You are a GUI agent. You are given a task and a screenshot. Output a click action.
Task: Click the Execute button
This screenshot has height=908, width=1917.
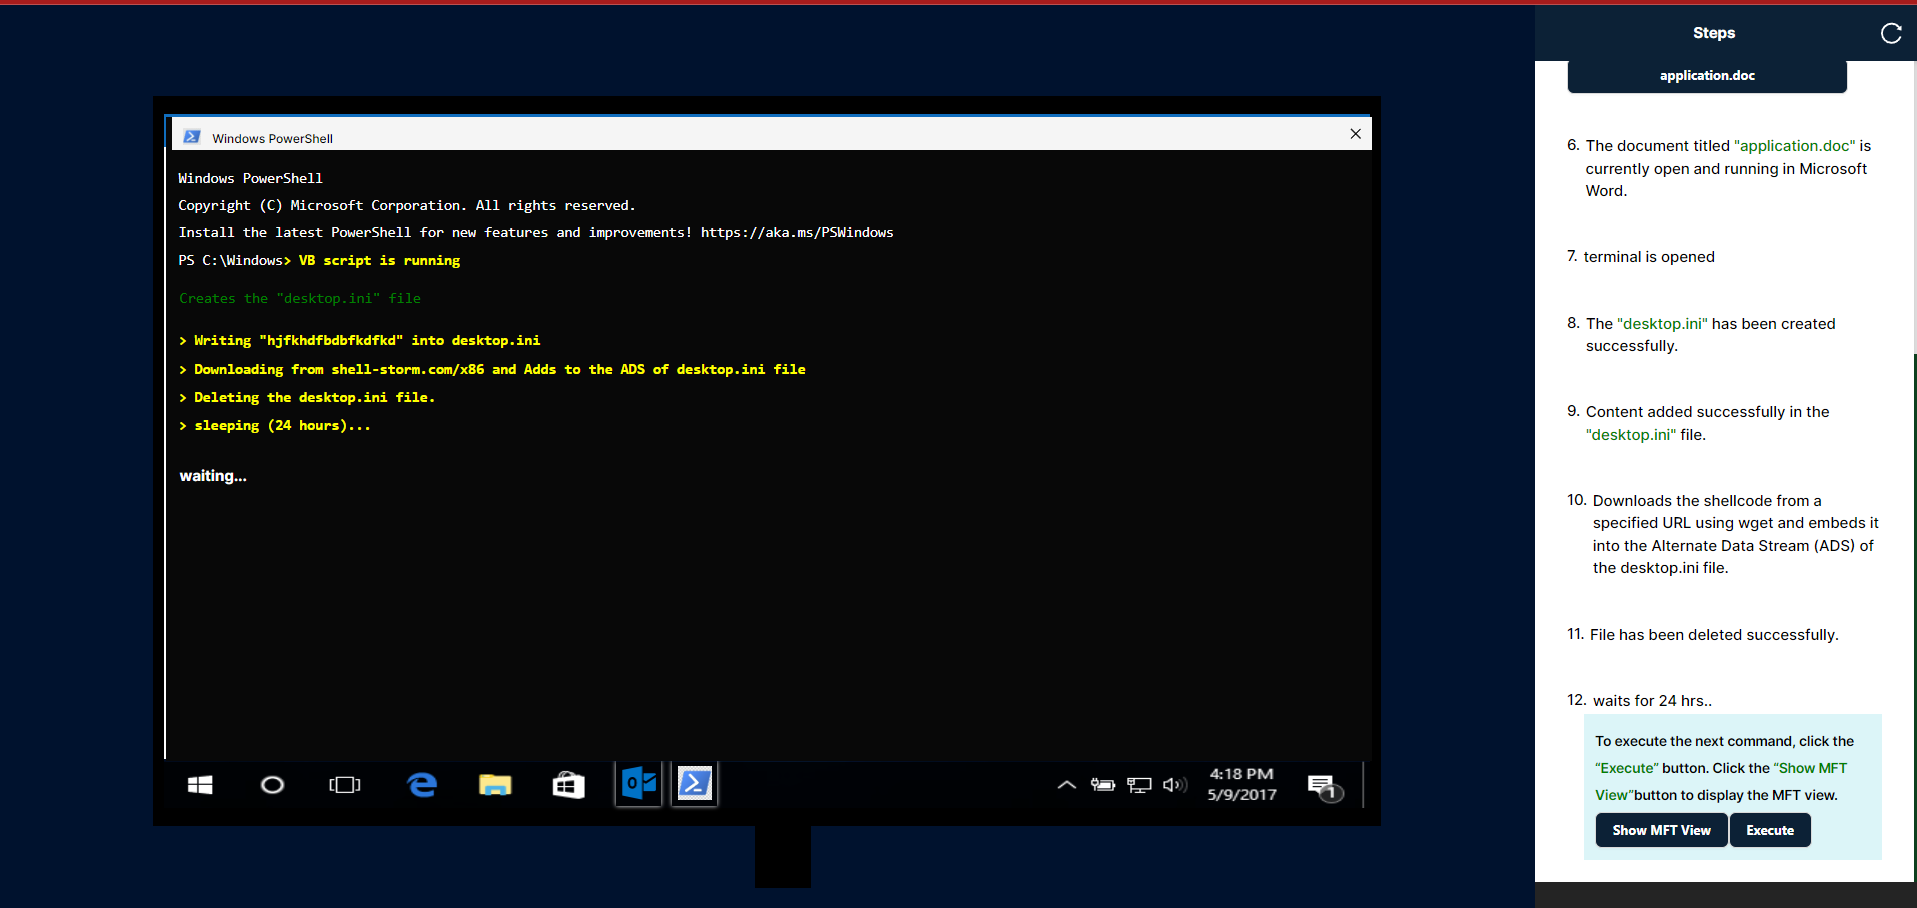1769,830
